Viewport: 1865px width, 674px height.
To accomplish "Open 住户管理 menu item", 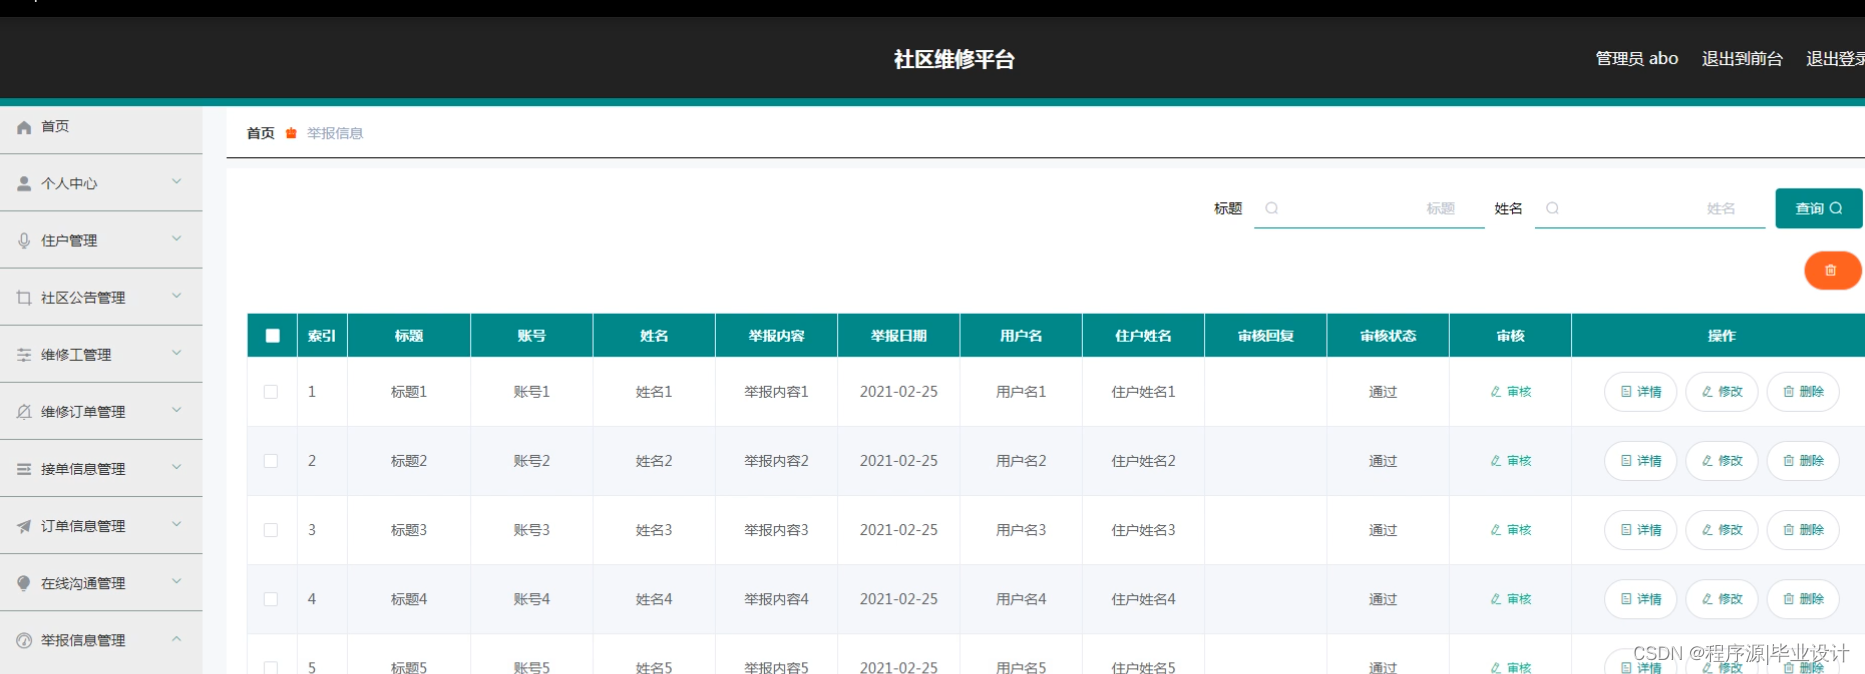I will 101,241.
